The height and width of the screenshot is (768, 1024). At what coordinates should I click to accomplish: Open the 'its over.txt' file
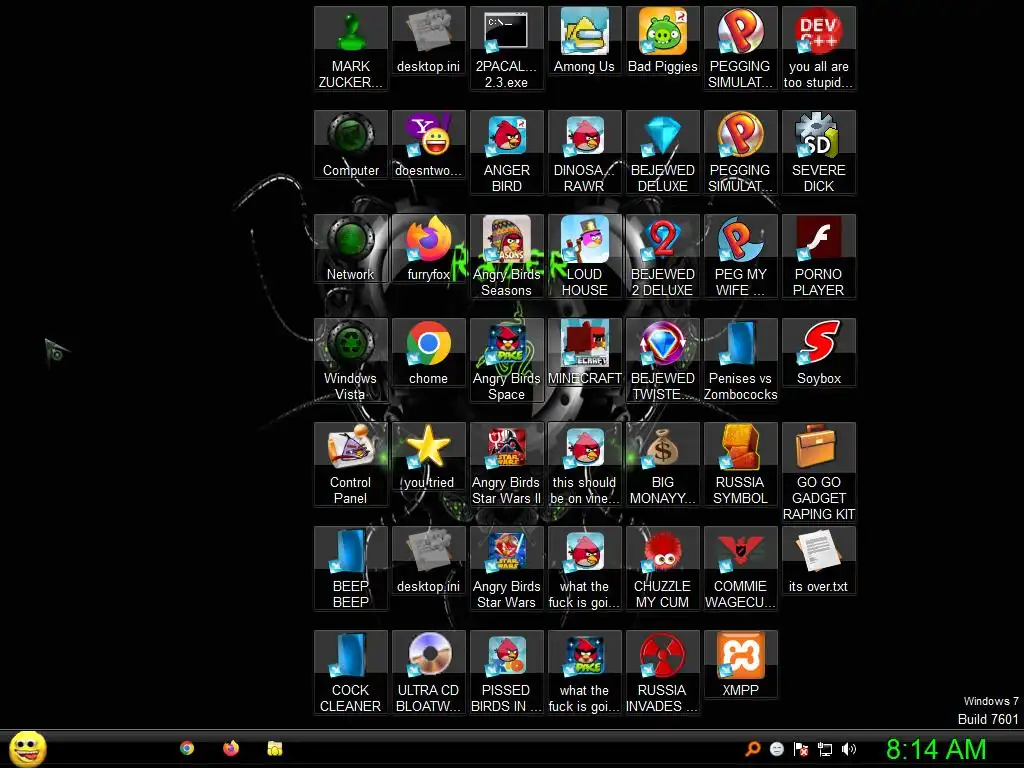click(x=818, y=560)
